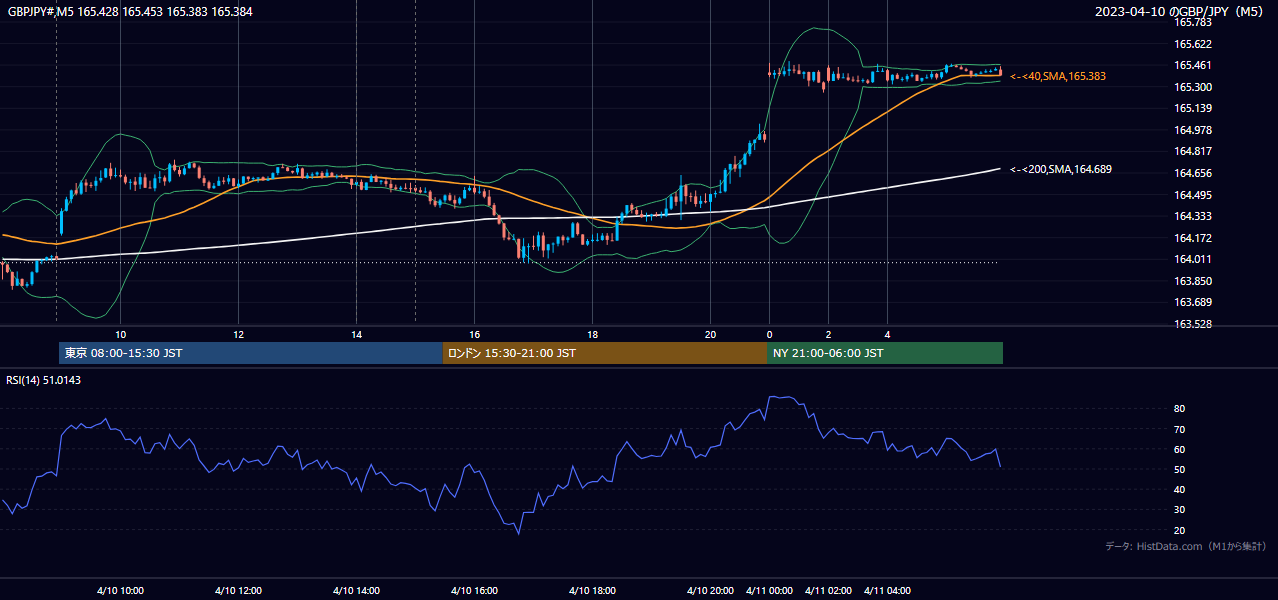Select the 東京 08:00-15:30 JST session bar
This screenshot has width=1278, height=600.
point(251,353)
